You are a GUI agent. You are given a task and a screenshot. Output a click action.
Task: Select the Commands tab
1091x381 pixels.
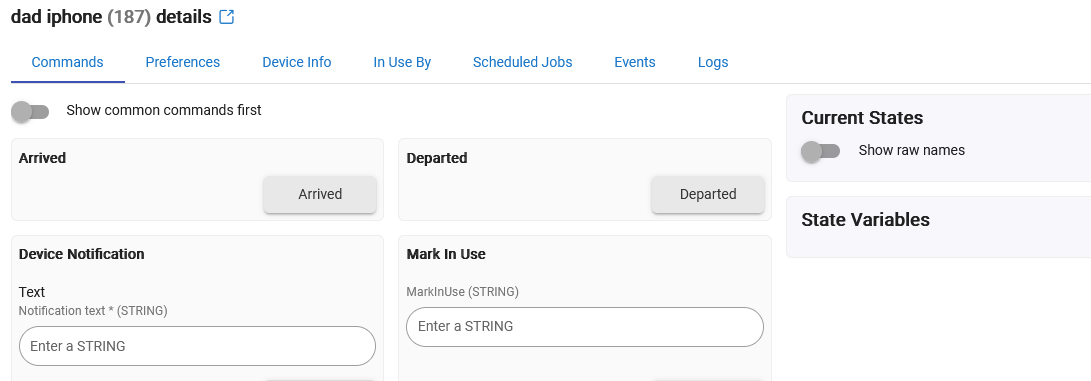pos(67,62)
